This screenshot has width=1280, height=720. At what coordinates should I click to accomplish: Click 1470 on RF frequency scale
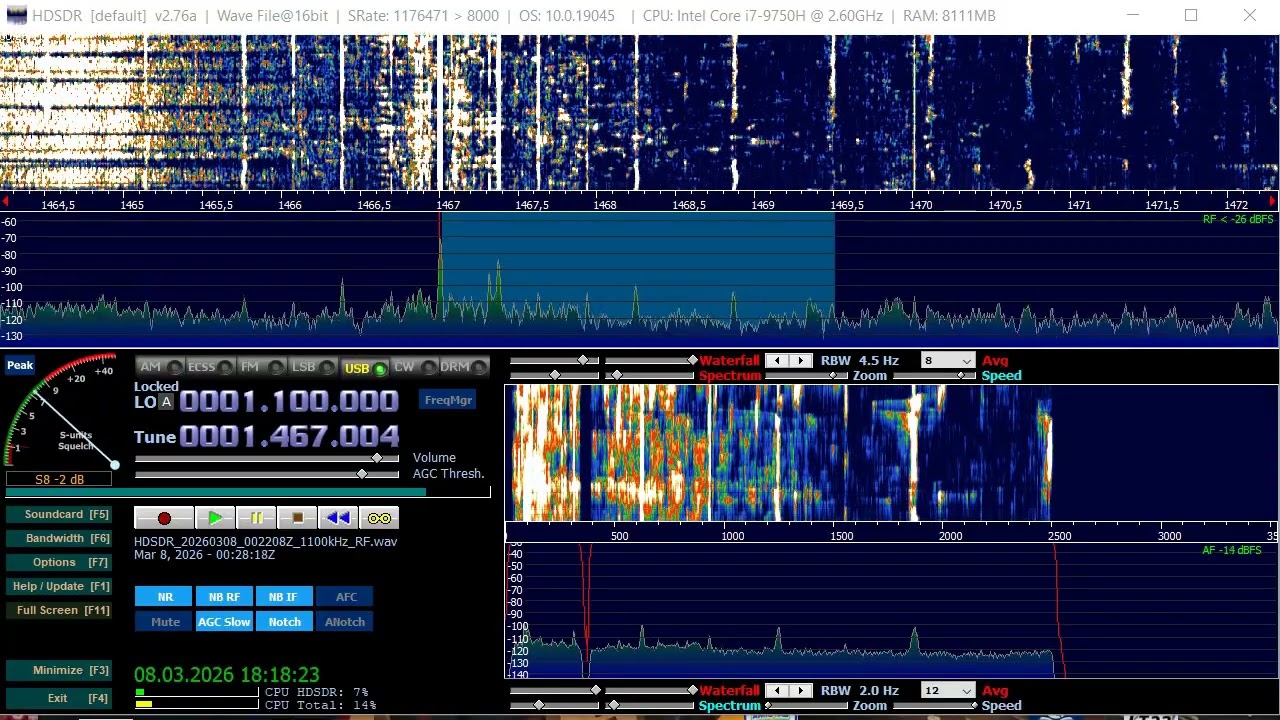point(921,205)
